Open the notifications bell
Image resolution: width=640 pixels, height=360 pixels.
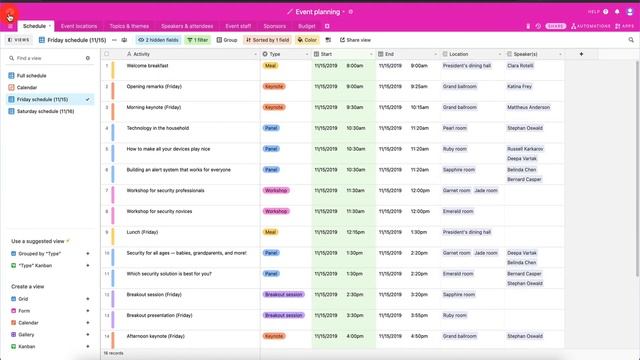point(617,12)
